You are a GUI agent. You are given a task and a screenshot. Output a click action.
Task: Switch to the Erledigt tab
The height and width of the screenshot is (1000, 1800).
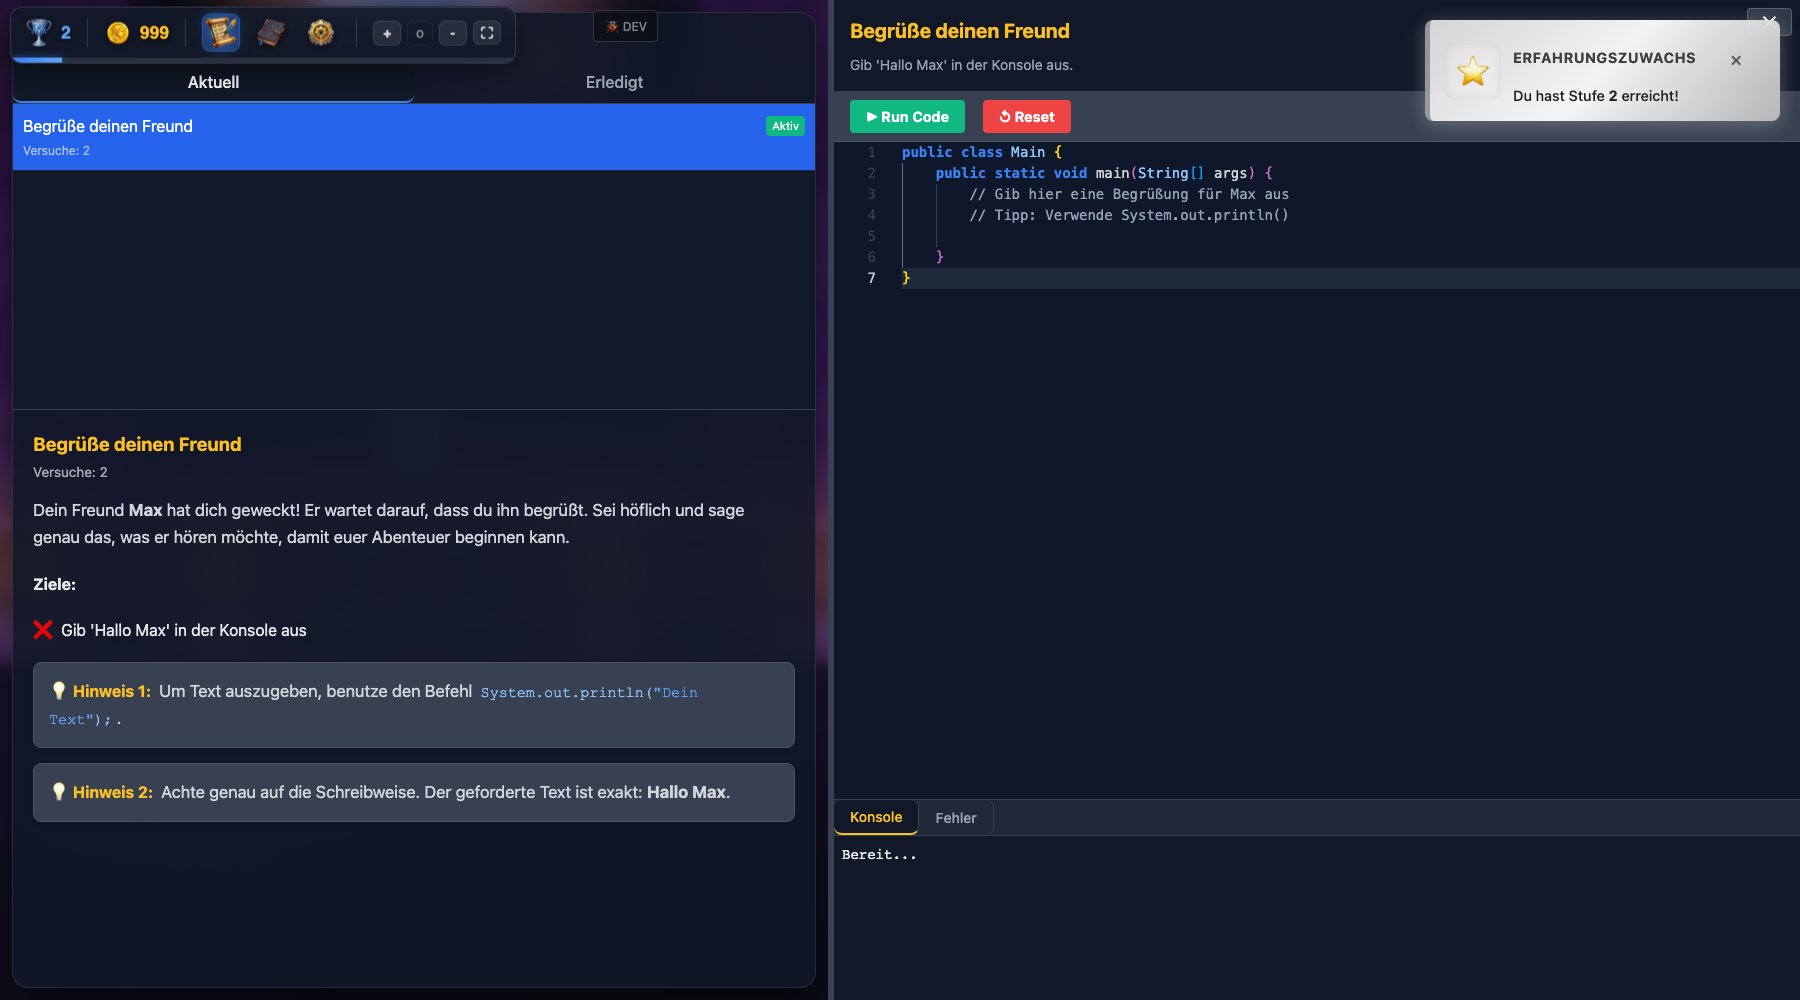(613, 82)
